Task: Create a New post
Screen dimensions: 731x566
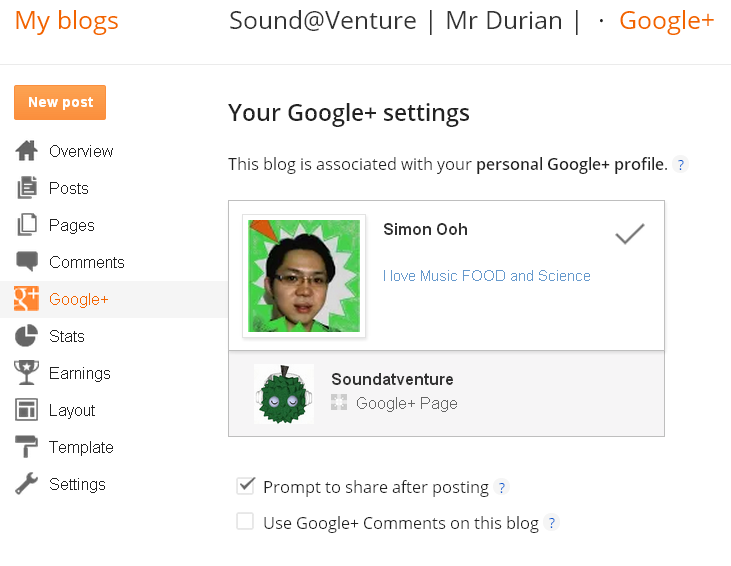Action: point(60,102)
